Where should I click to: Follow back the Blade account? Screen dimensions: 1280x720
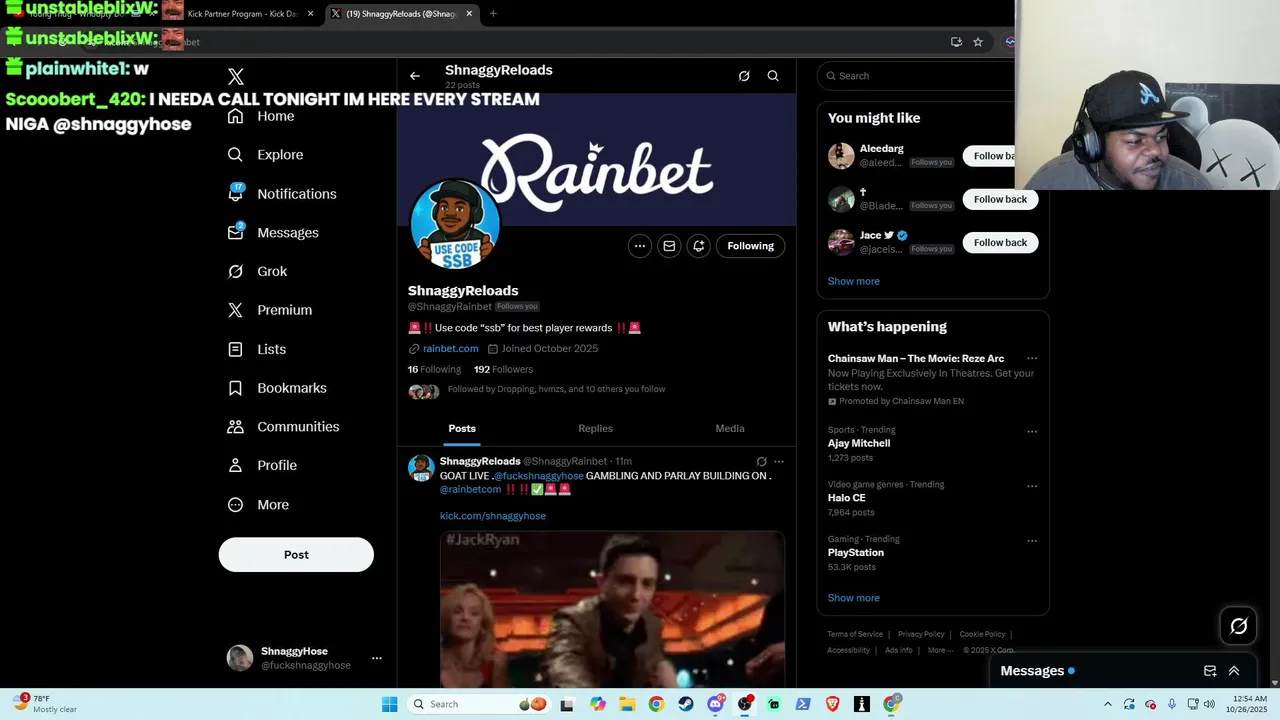[1000, 199]
